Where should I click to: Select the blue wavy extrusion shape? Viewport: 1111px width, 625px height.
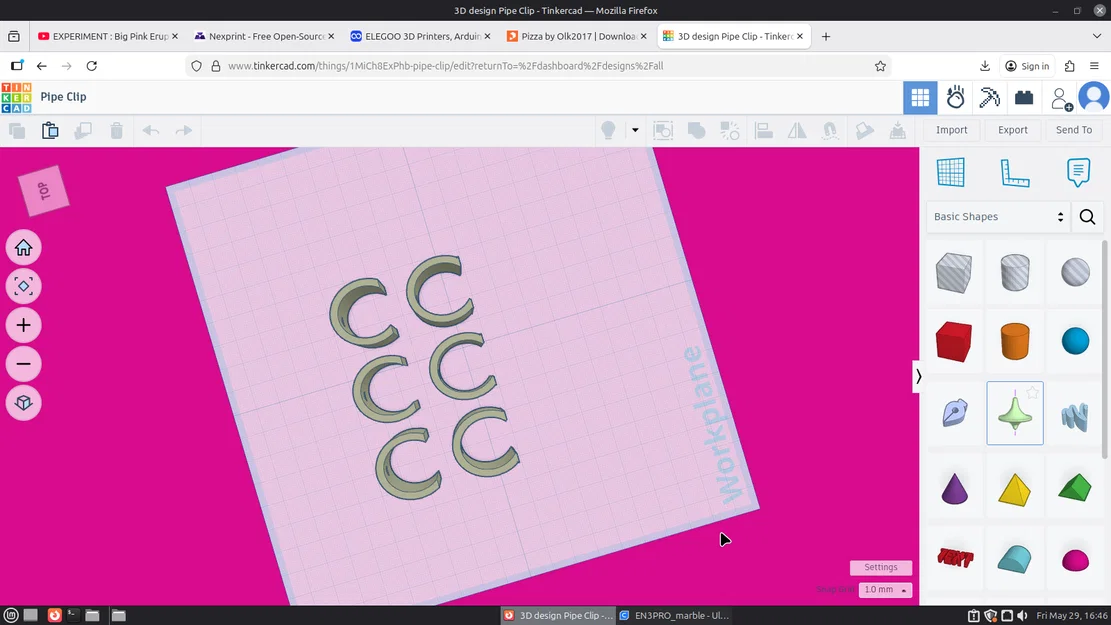(1075, 416)
